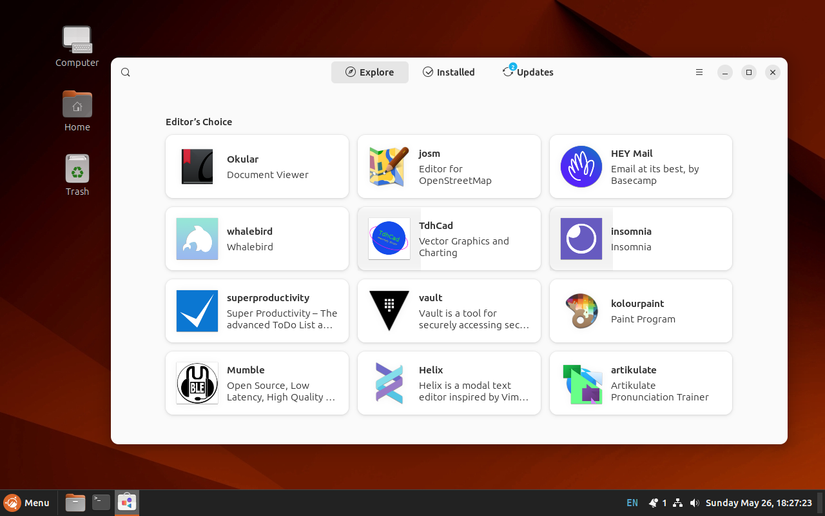Screen dimensions: 825x516
Task: Click the TdhCad blue circle icon
Action: coord(389,239)
